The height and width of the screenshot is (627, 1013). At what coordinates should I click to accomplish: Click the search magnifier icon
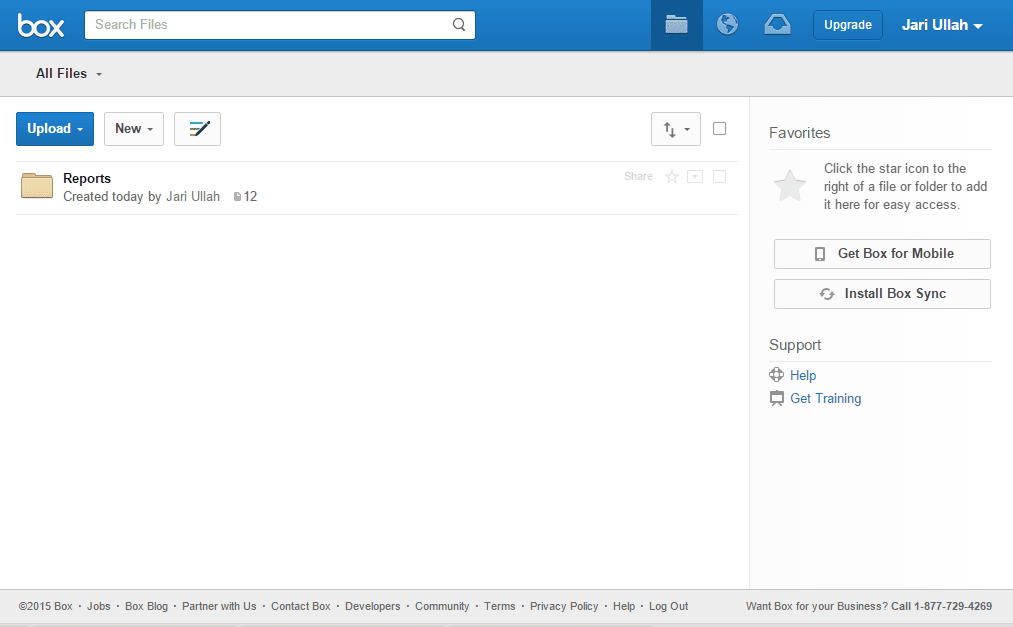pyautogui.click(x=459, y=25)
